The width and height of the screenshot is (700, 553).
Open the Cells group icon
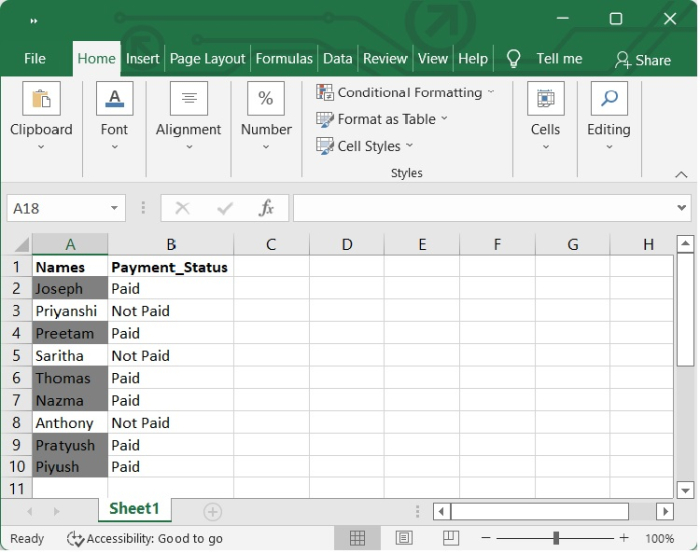click(x=546, y=98)
